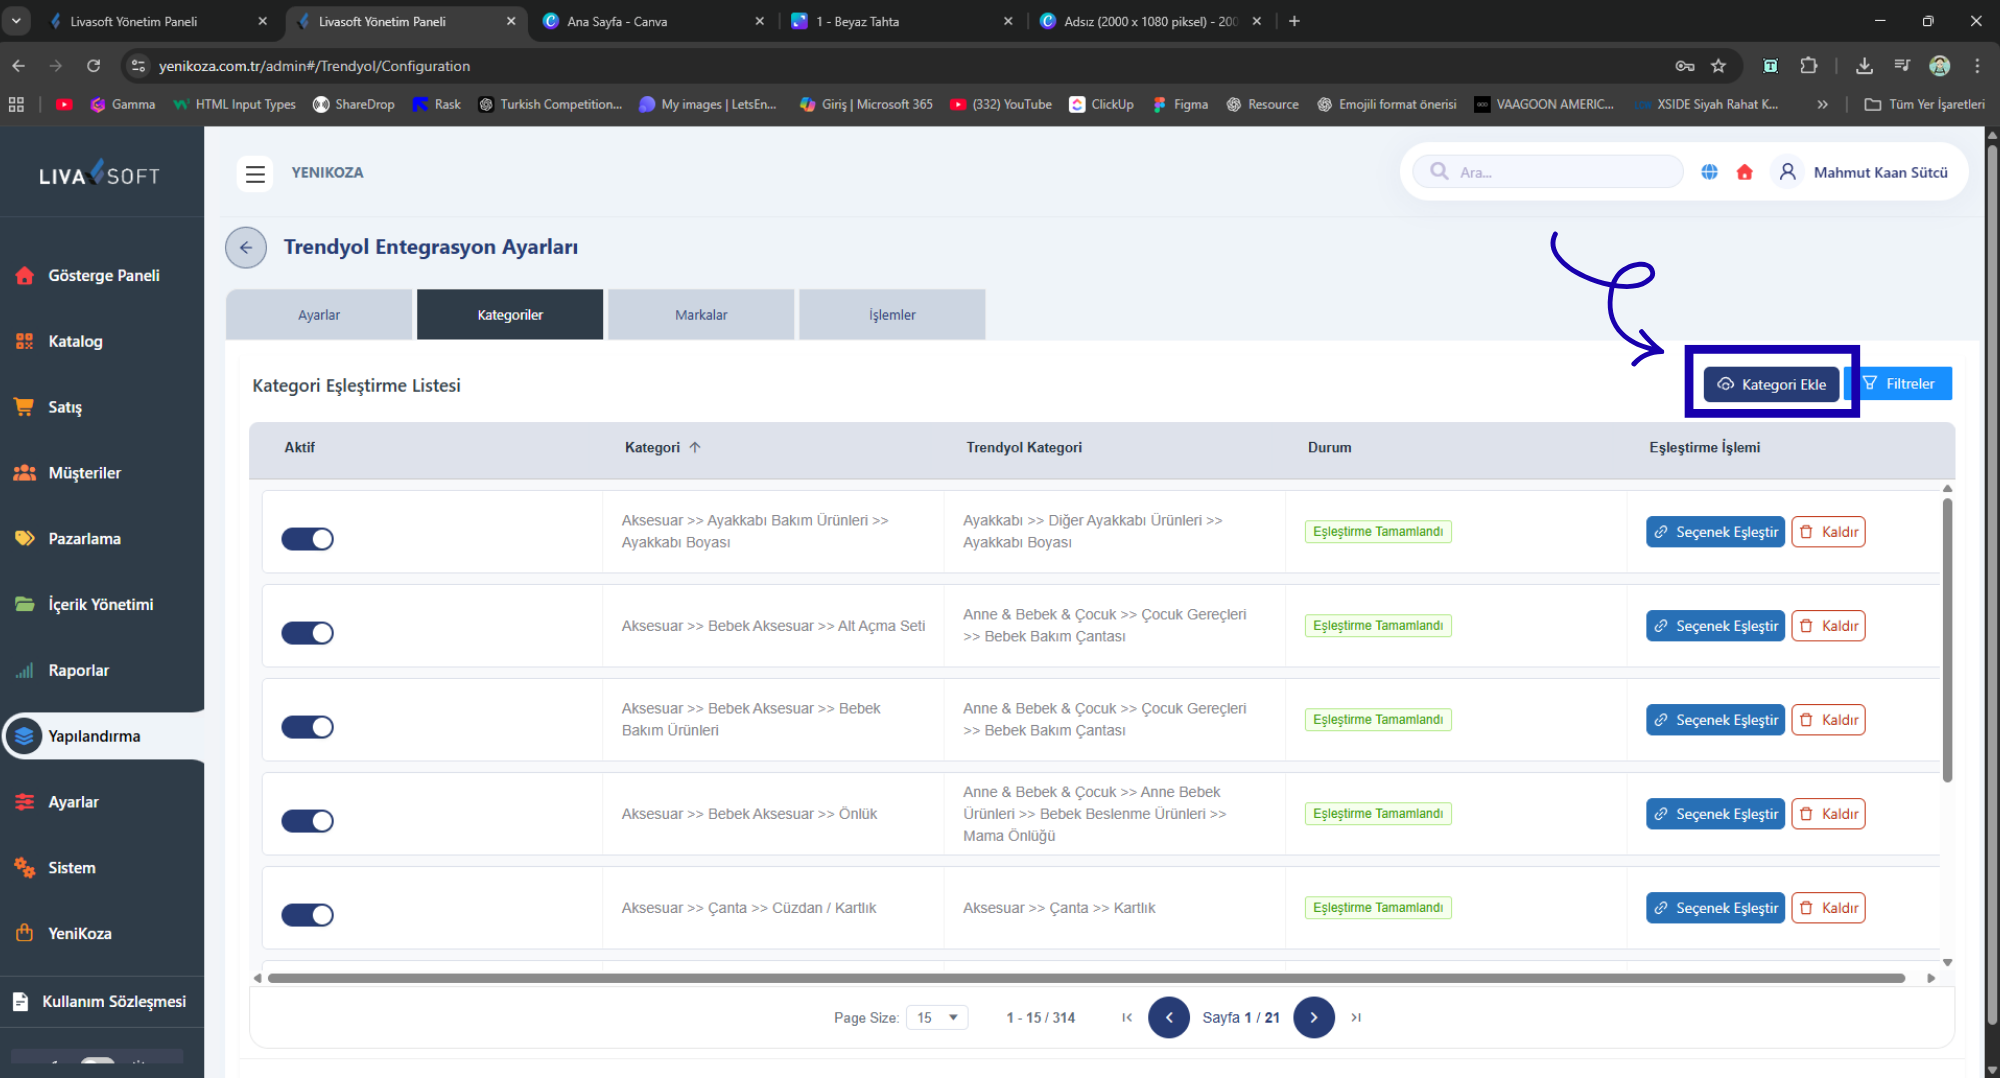Image resolution: width=2000 pixels, height=1080 pixels.
Task: Turn off the Cüzdan / Kartlık toggle
Action: [x=307, y=915]
